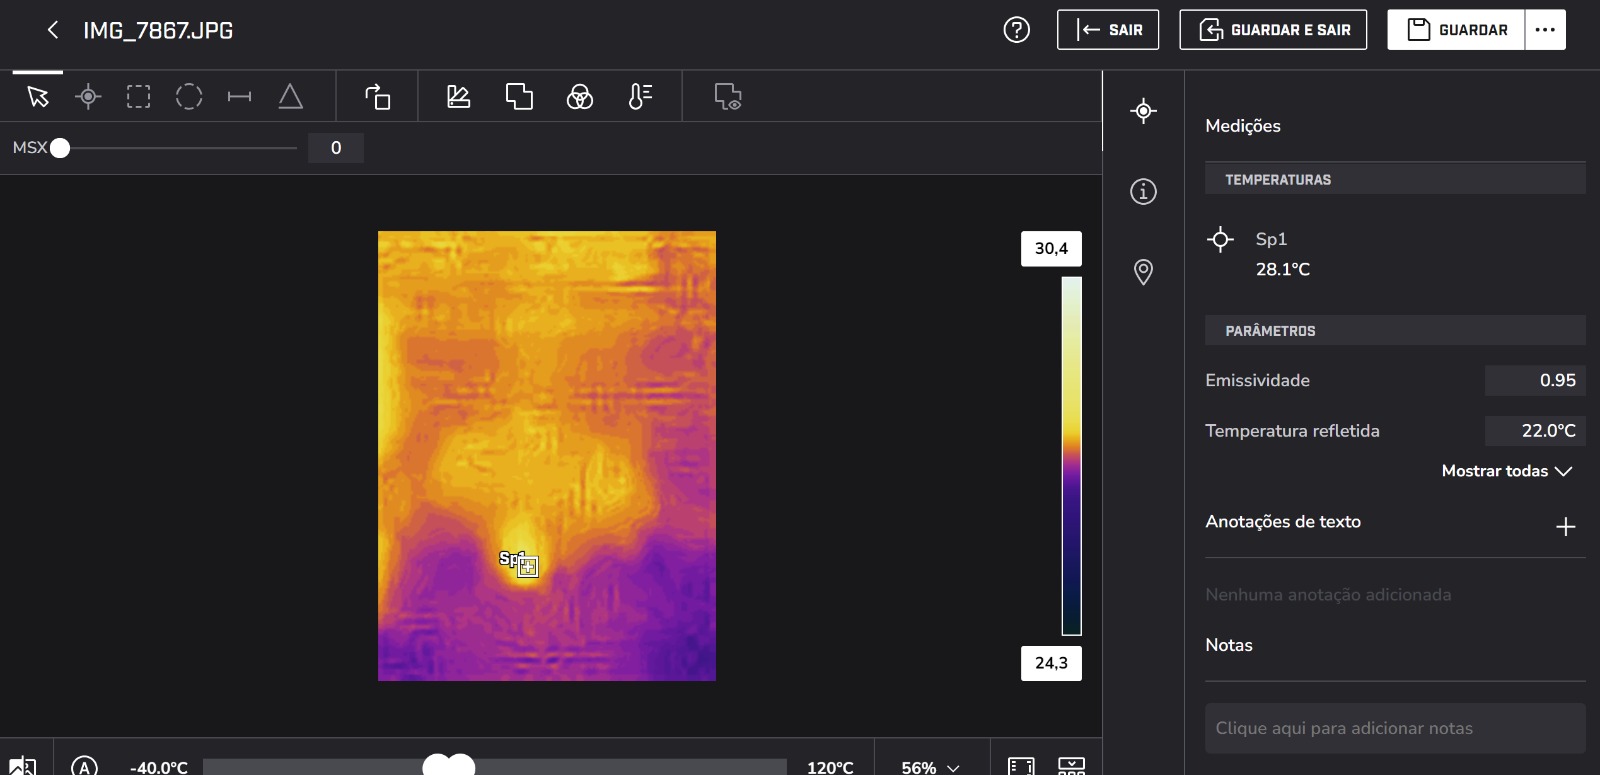1600x775 pixels.
Task: Go back using the arrow beside IMG_7867.JPG
Action: 53,30
